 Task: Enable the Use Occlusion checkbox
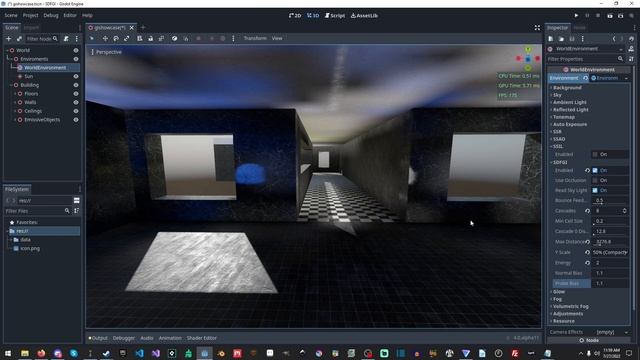pyautogui.click(x=595, y=180)
